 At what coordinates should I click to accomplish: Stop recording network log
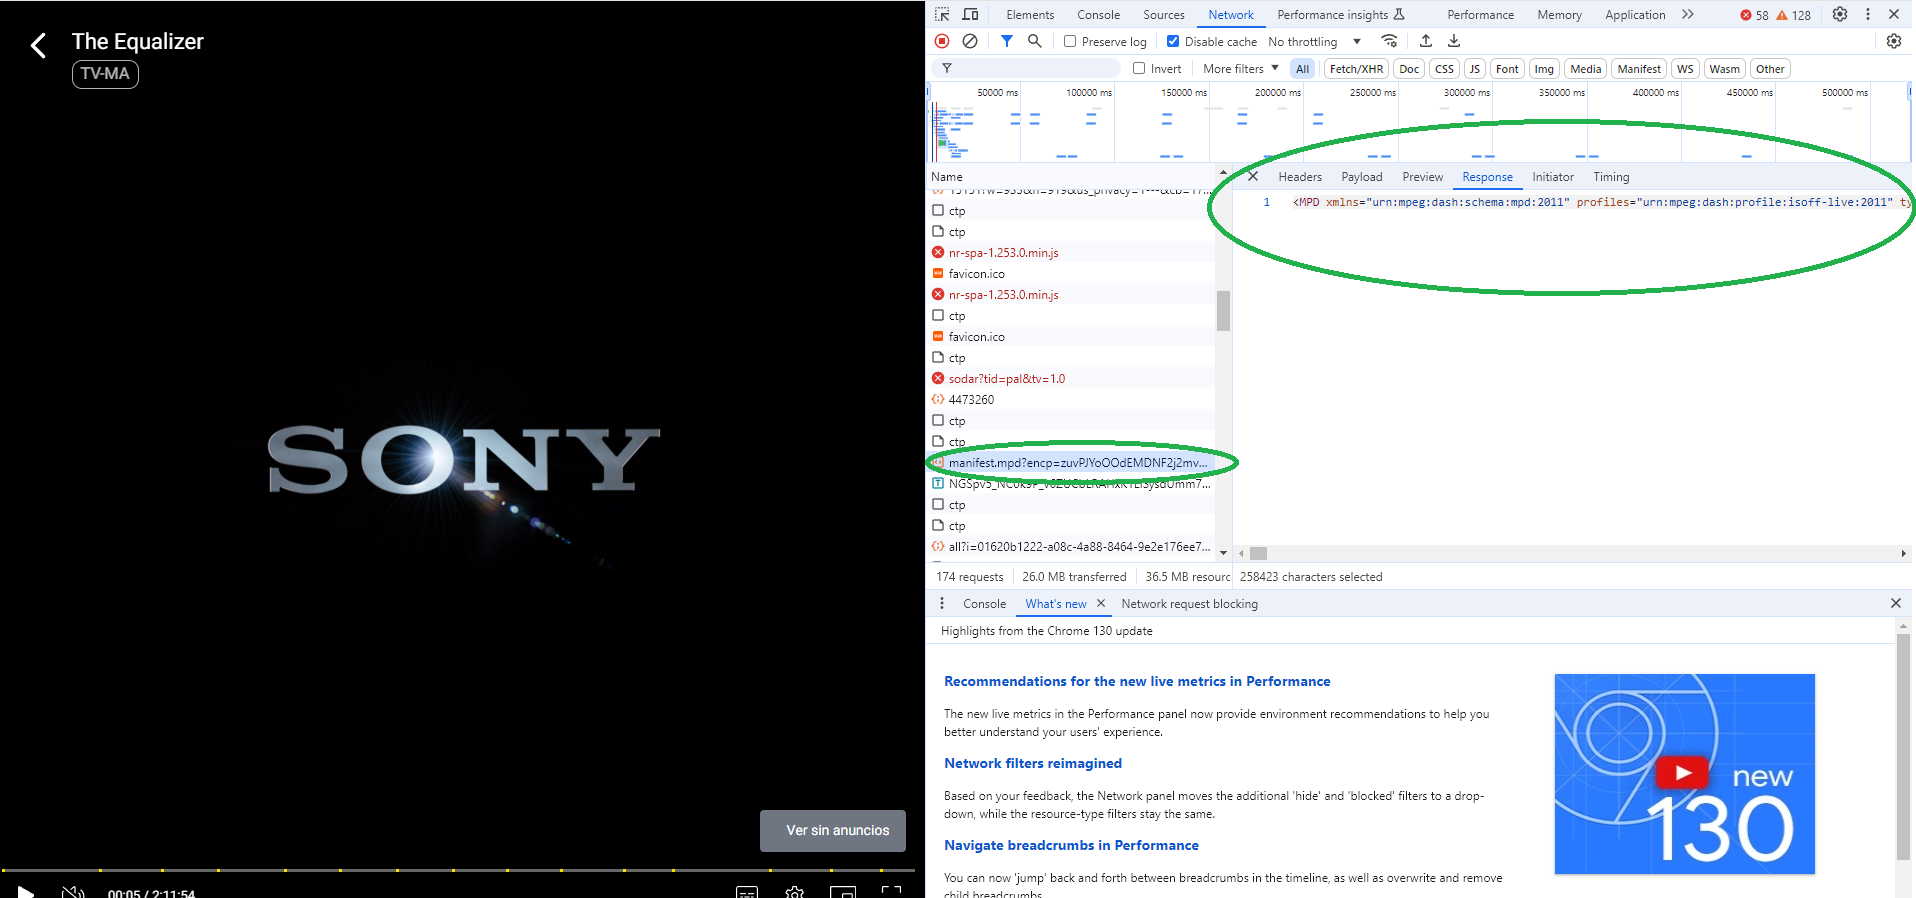942,41
